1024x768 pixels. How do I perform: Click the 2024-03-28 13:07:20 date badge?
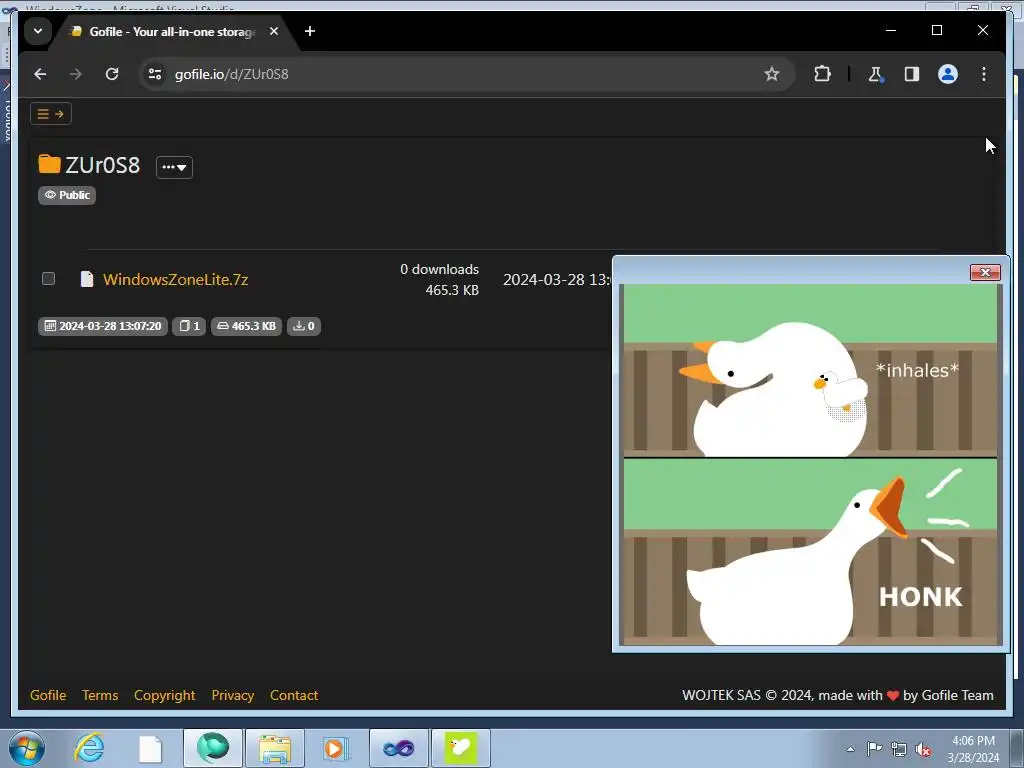pyautogui.click(x=103, y=326)
